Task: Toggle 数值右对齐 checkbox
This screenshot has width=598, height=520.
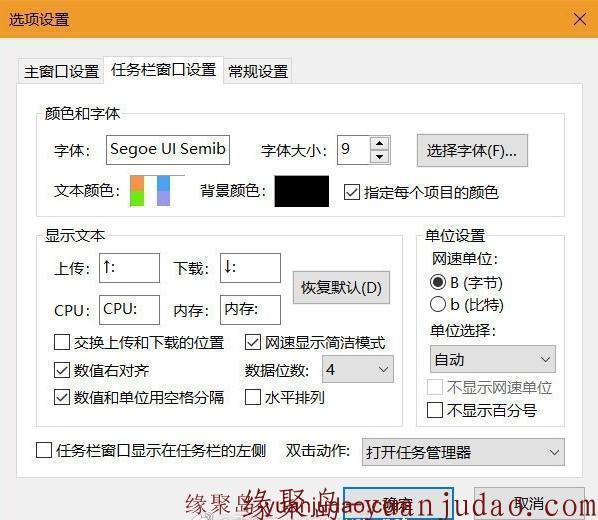Action: point(62,370)
